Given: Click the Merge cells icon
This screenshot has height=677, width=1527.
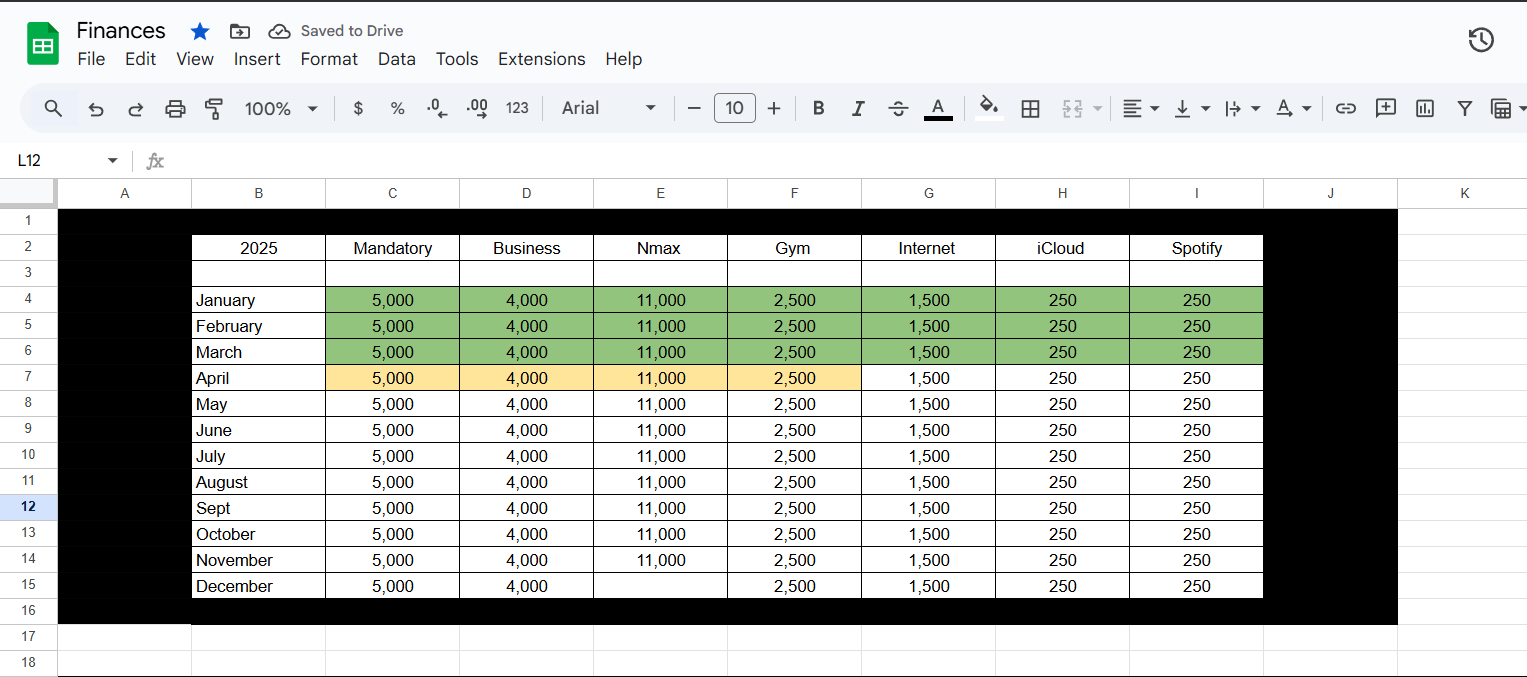Looking at the screenshot, I should click(x=1072, y=108).
